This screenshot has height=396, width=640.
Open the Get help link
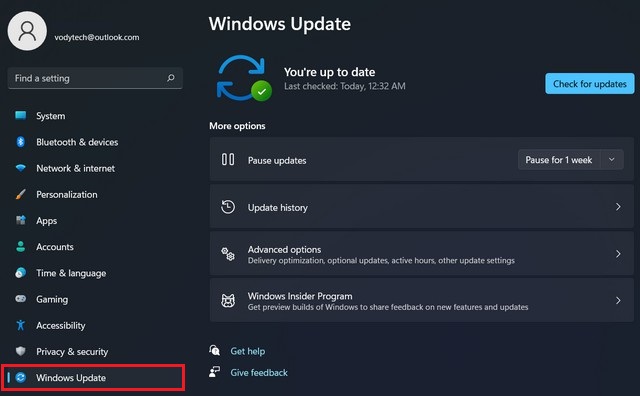[247, 351]
